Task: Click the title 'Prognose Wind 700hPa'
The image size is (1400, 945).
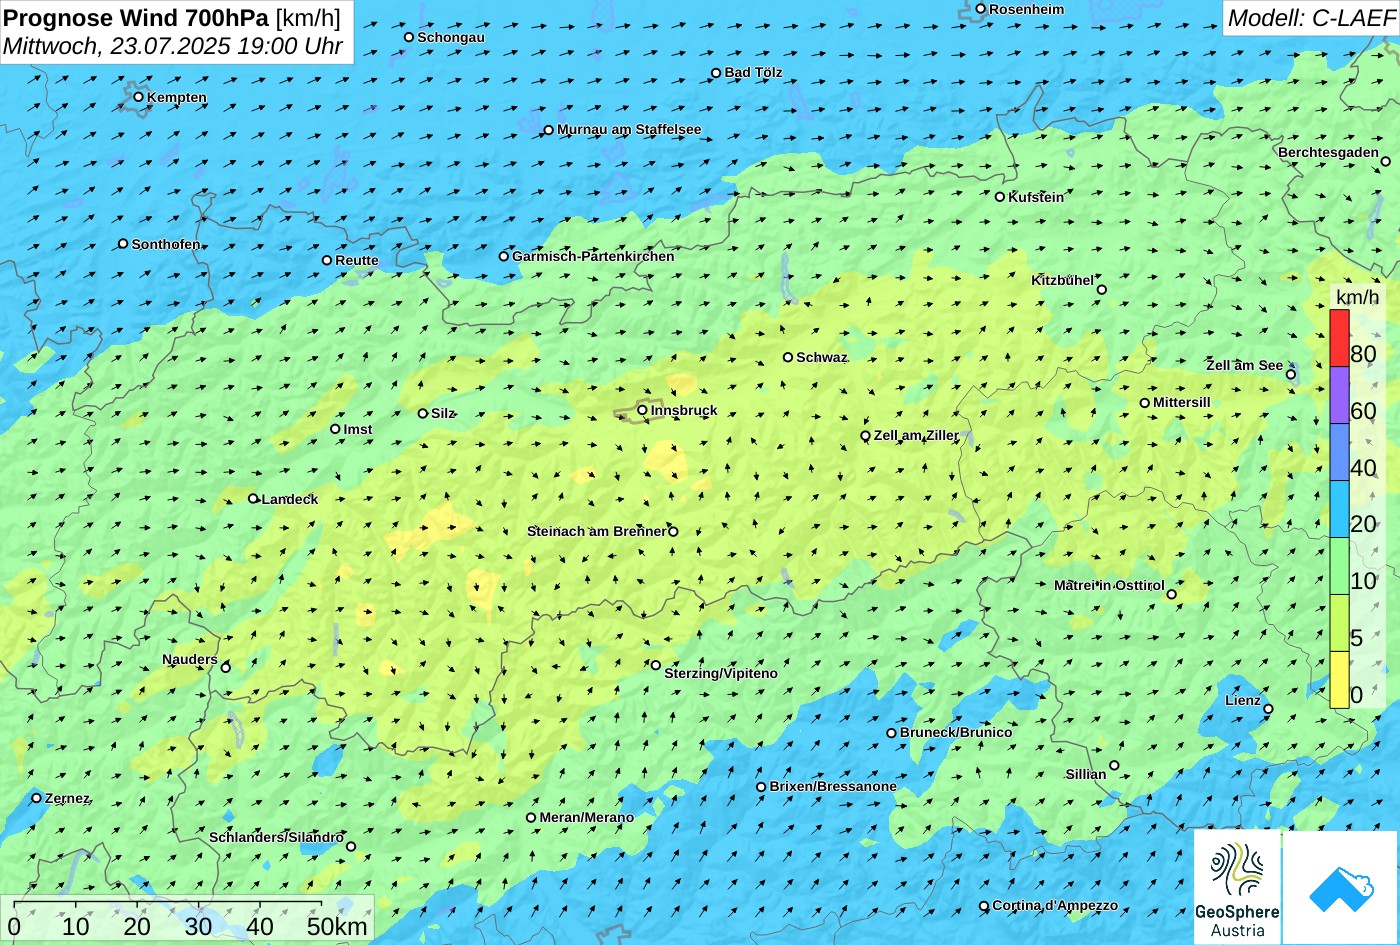Action: [x=137, y=17]
